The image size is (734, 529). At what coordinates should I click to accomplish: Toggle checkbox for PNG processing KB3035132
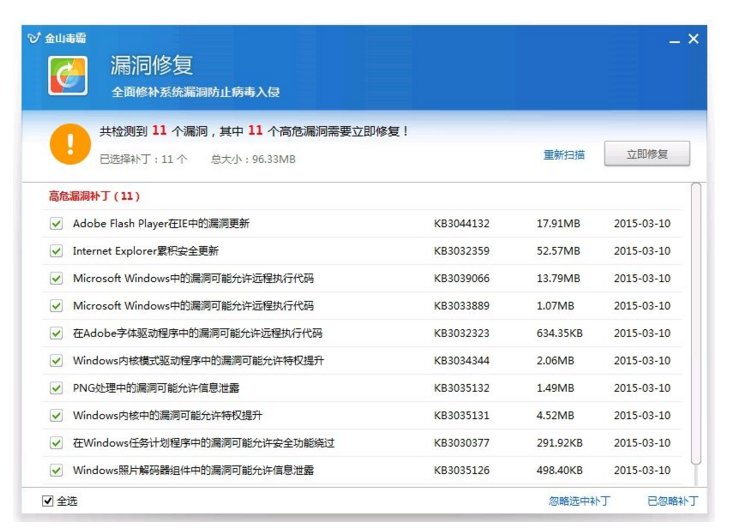click(x=56, y=388)
